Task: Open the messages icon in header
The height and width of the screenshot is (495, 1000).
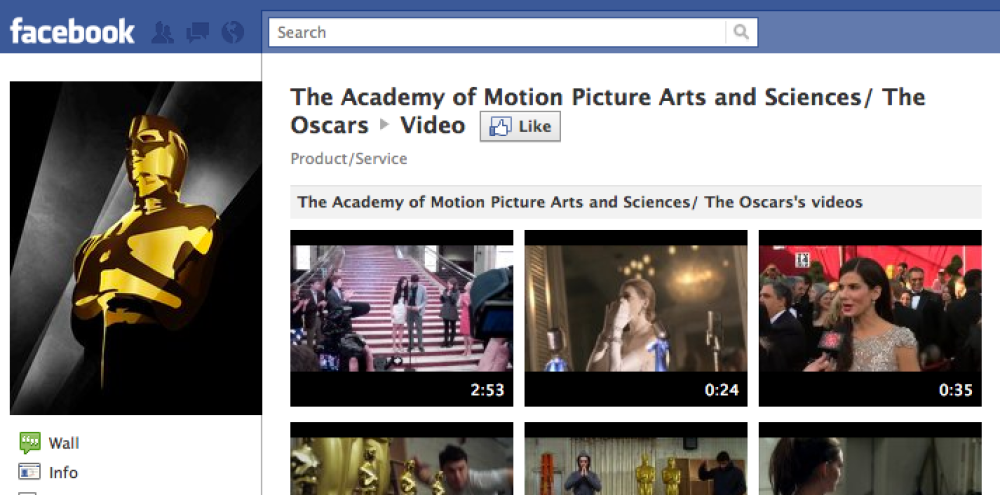Action: coord(198,32)
